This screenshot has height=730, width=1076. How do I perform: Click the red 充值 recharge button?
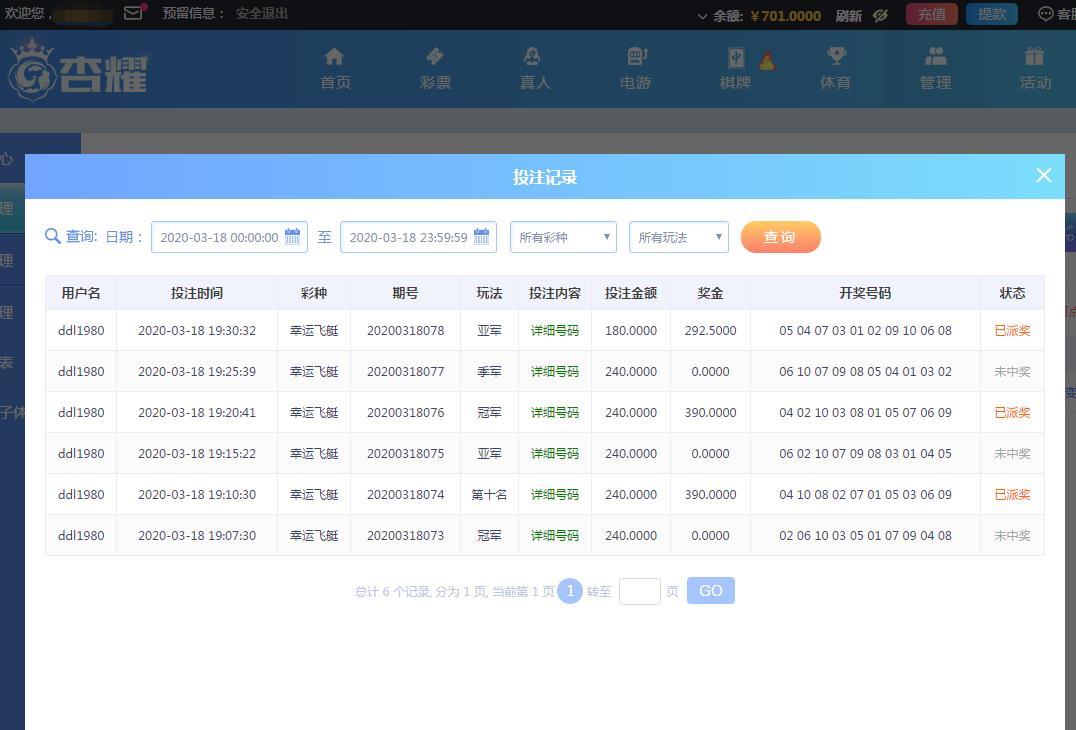[x=931, y=14]
